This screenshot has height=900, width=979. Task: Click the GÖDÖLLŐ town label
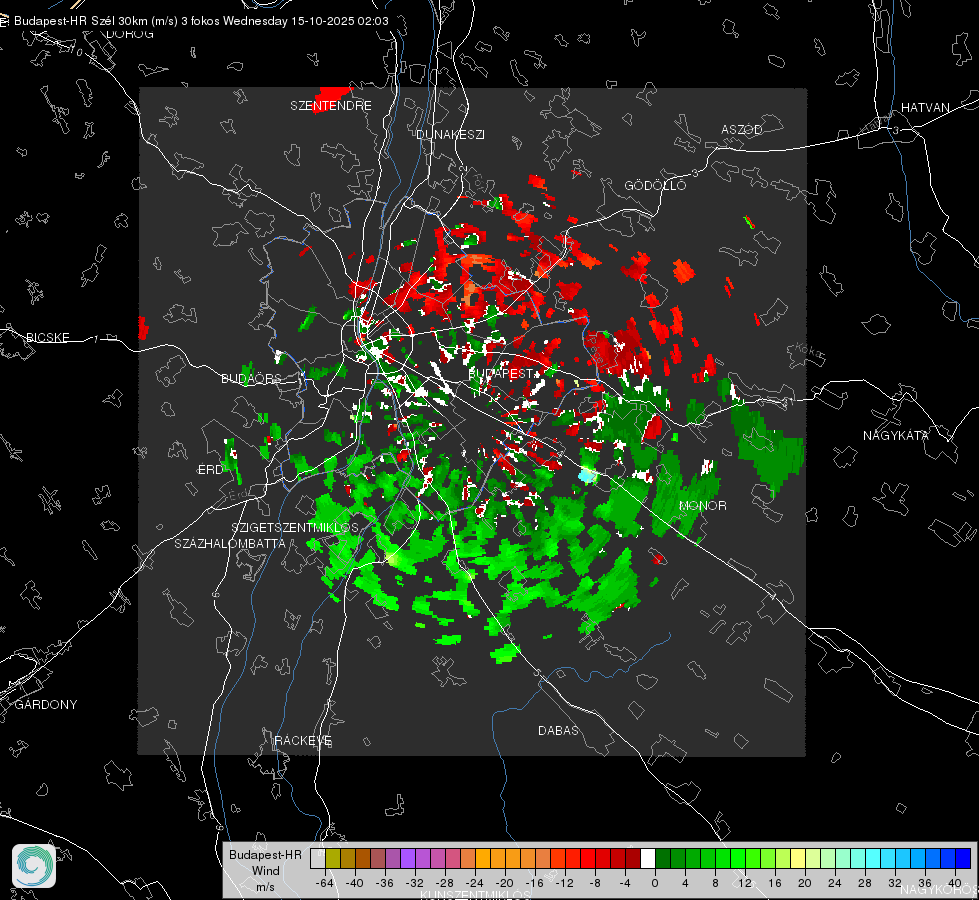[655, 185]
